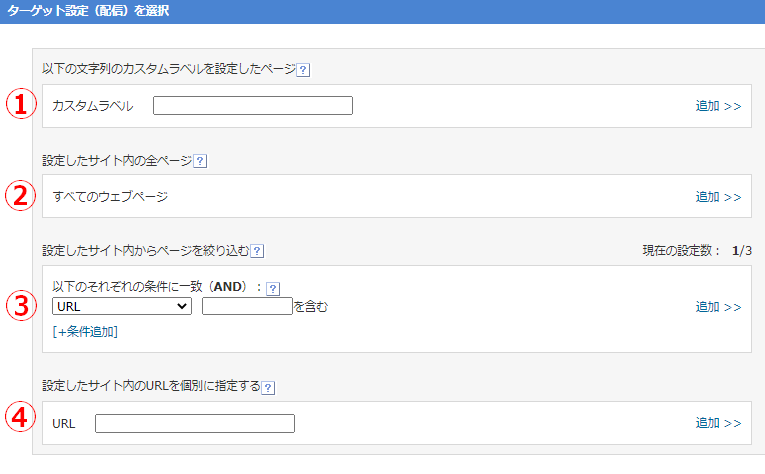Click help icon next to 設定したサイト内の全ページ

(200, 160)
